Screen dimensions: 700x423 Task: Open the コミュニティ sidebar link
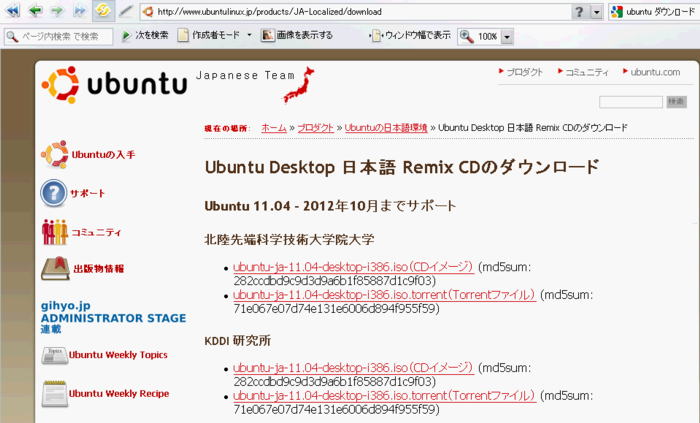(x=96, y=232)
